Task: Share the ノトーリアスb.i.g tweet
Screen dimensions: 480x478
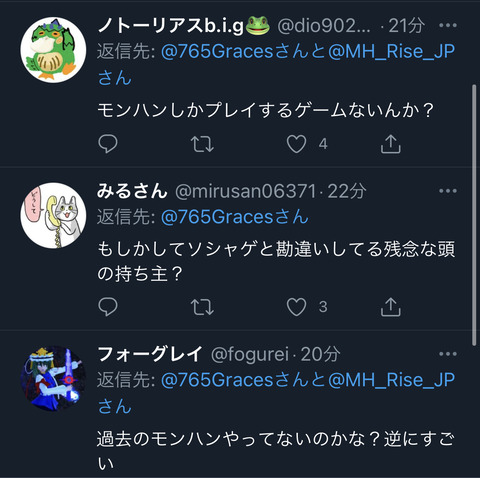Action: 390,144
